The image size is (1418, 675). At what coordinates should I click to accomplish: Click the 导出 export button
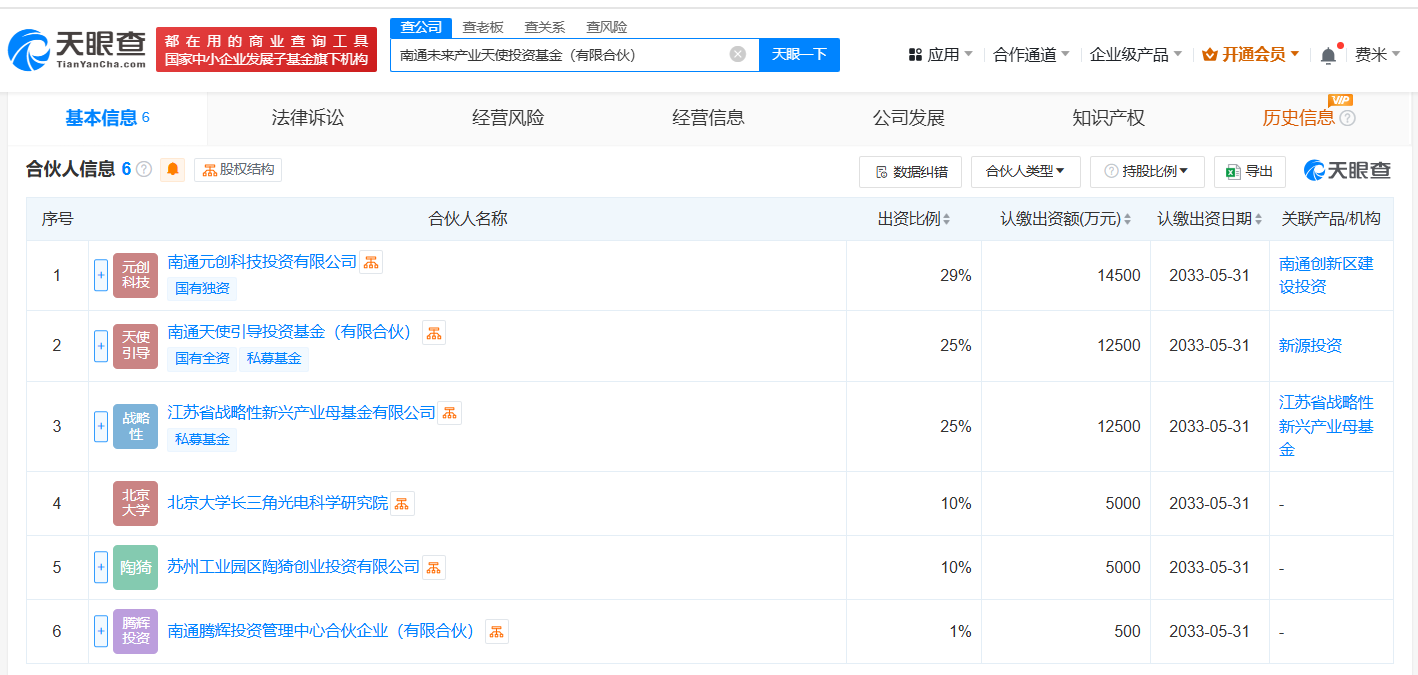pyautogui.click(x=1250, y=172)
